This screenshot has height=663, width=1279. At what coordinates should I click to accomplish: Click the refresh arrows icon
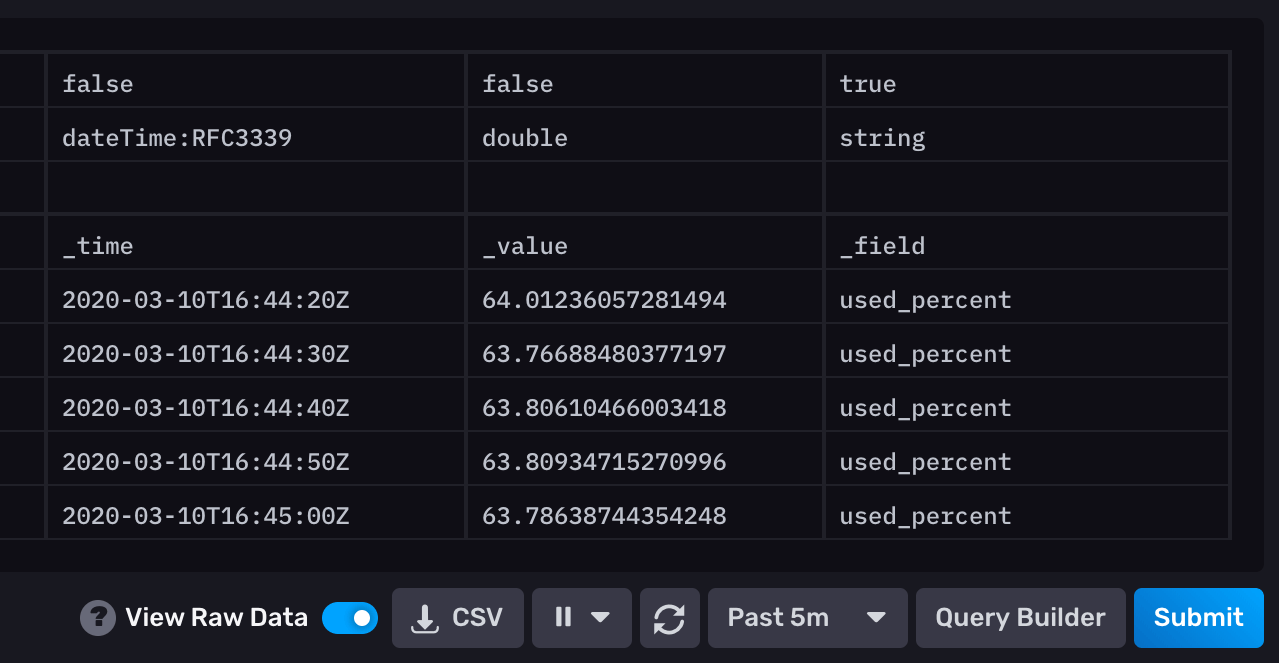pyautogui.click(x=669, y=618)
